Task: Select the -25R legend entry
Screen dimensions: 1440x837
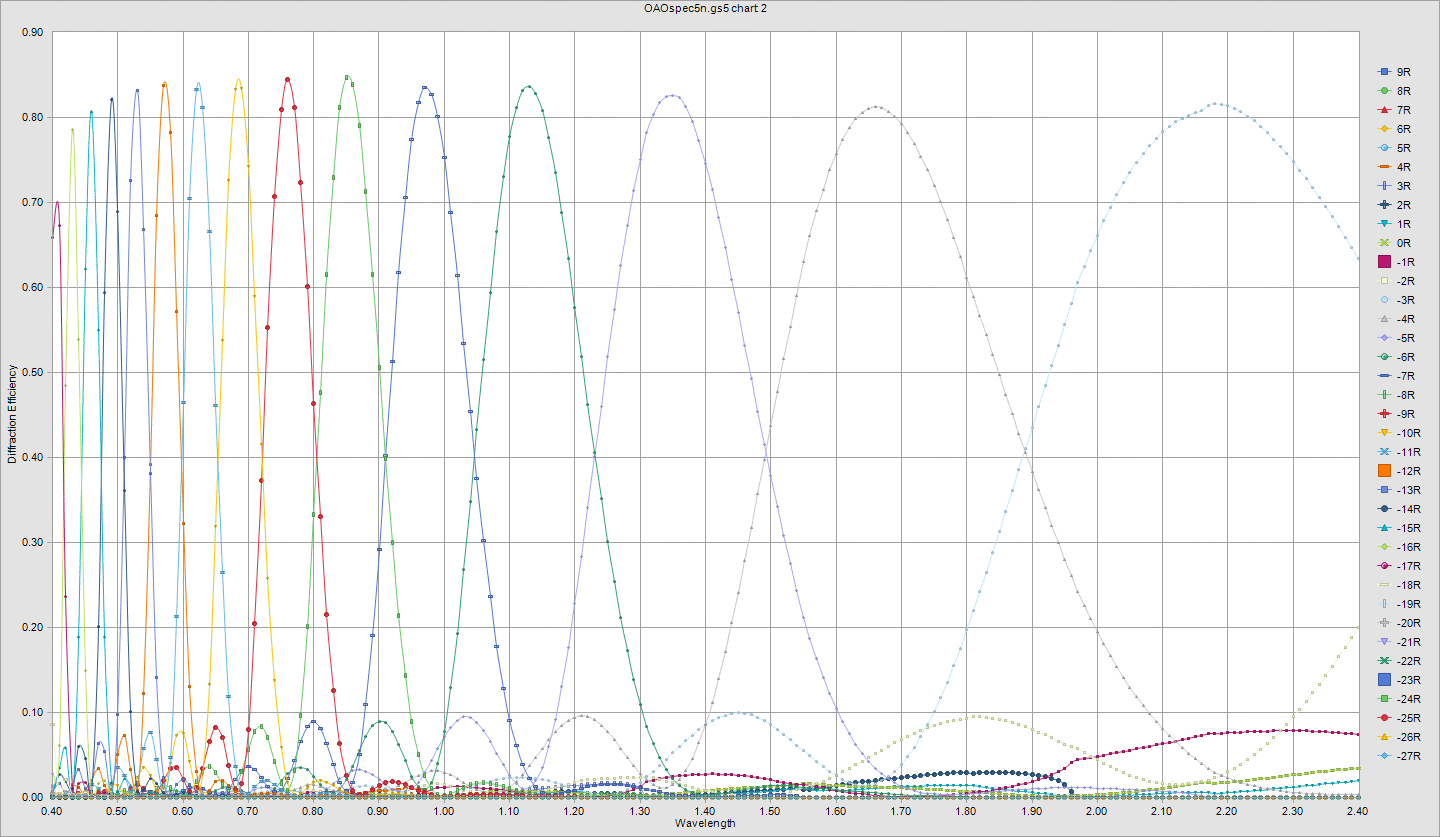Action: [x=1399, y=718]
